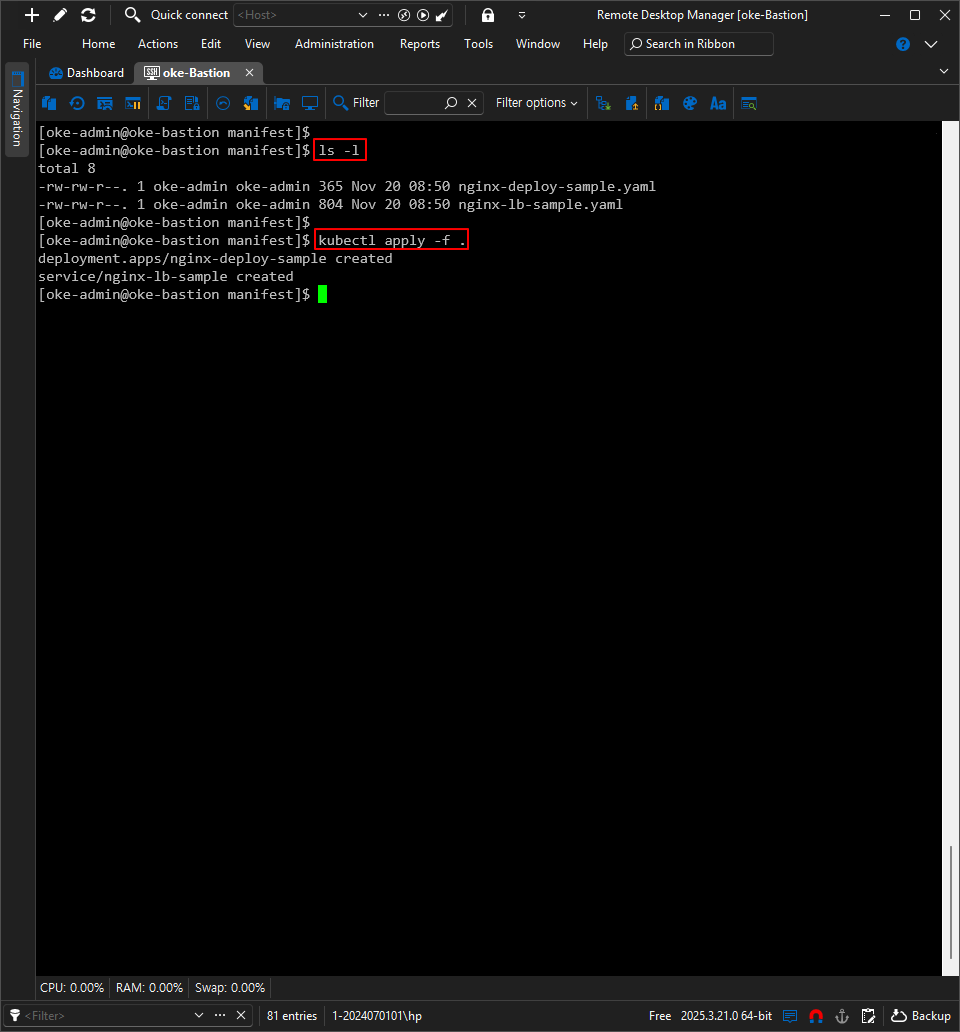
Task: Click the pencil edit icon in the title bar
Action: pyautogui.click(x=60, y=15)
